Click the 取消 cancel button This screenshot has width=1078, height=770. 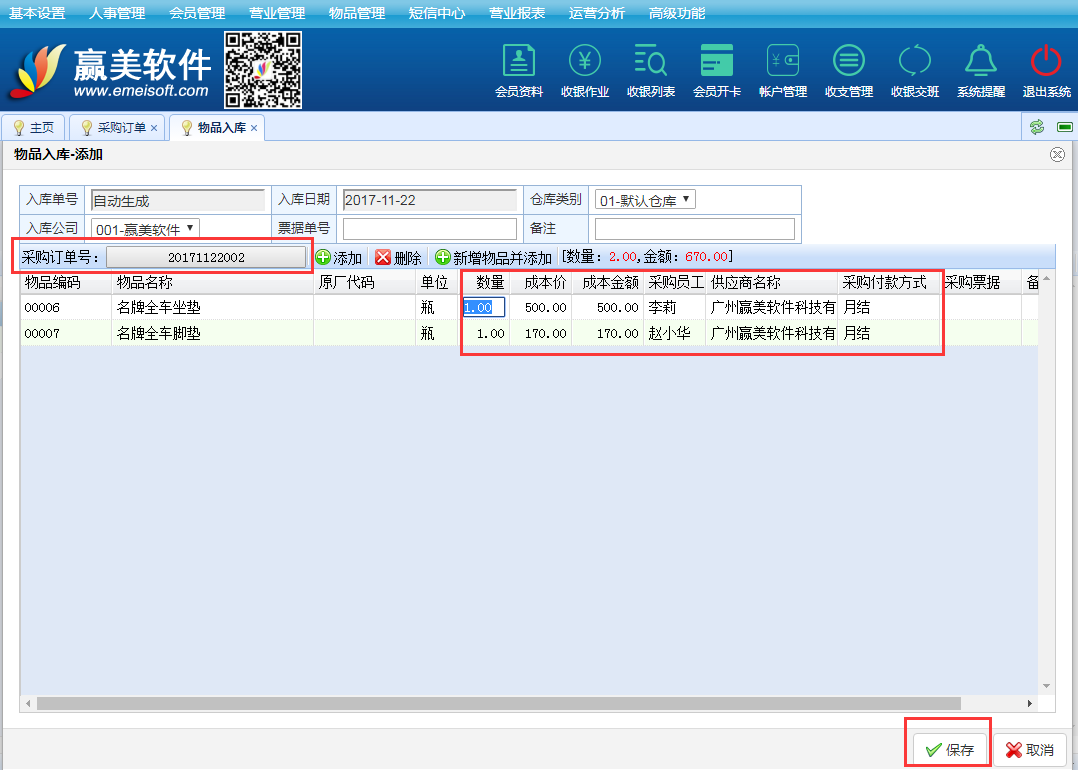click(1030, 750)
